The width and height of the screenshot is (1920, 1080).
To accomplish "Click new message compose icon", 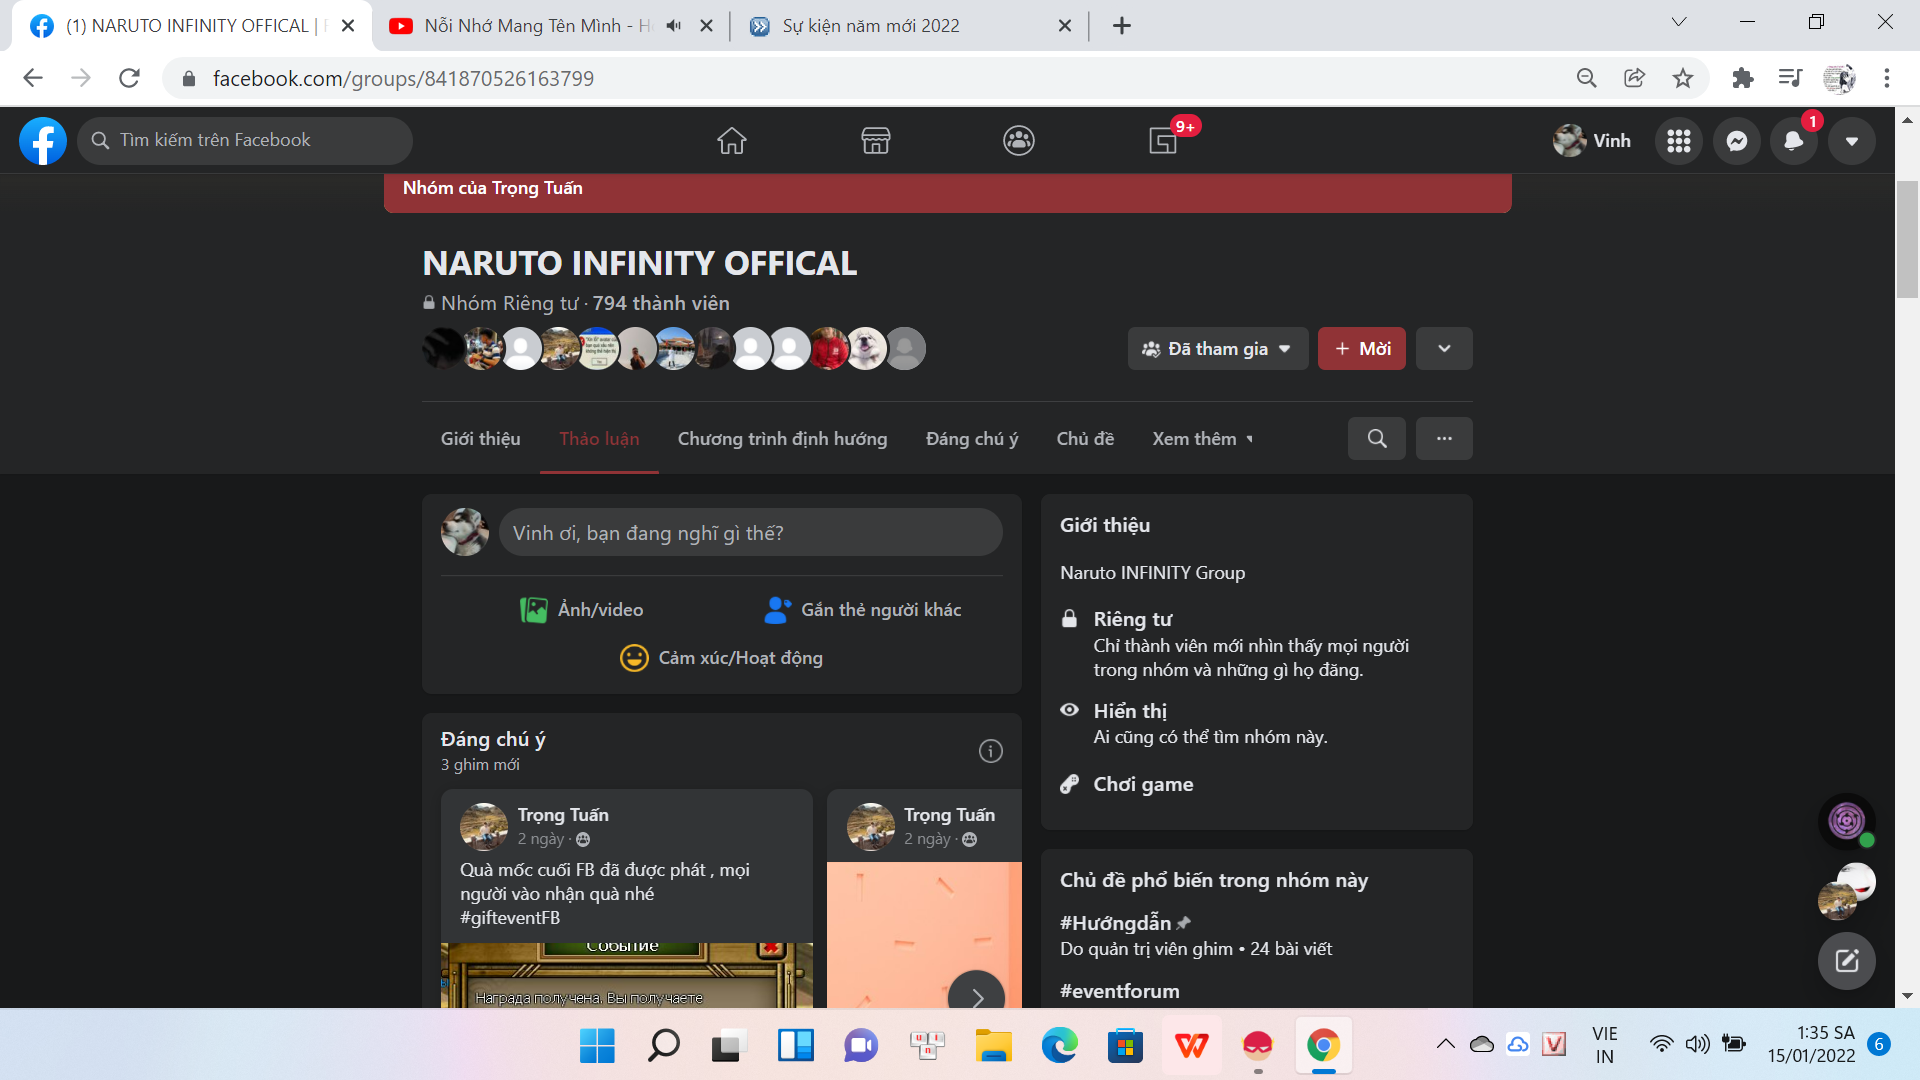I will point(1847,961).
